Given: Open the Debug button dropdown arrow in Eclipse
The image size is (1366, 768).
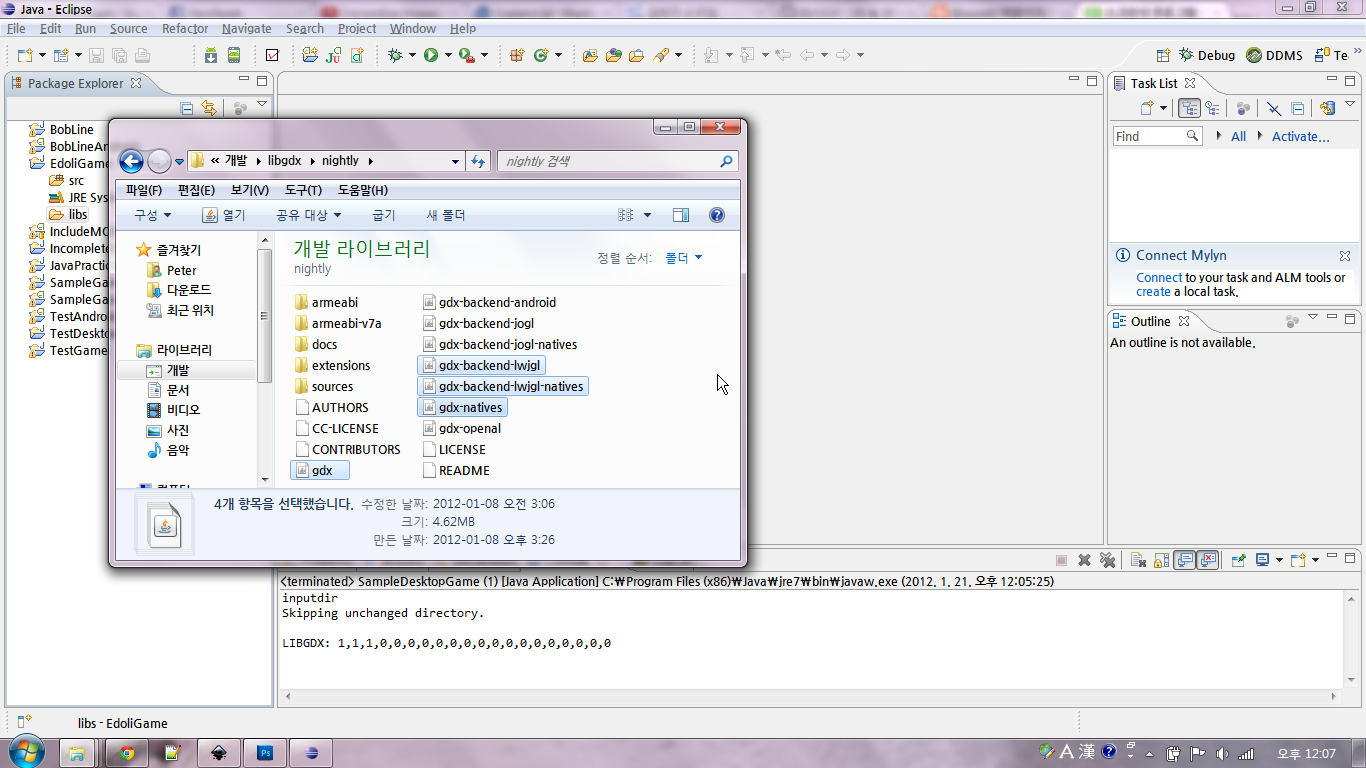Looking at the screenshot, I should pos(412,55).
